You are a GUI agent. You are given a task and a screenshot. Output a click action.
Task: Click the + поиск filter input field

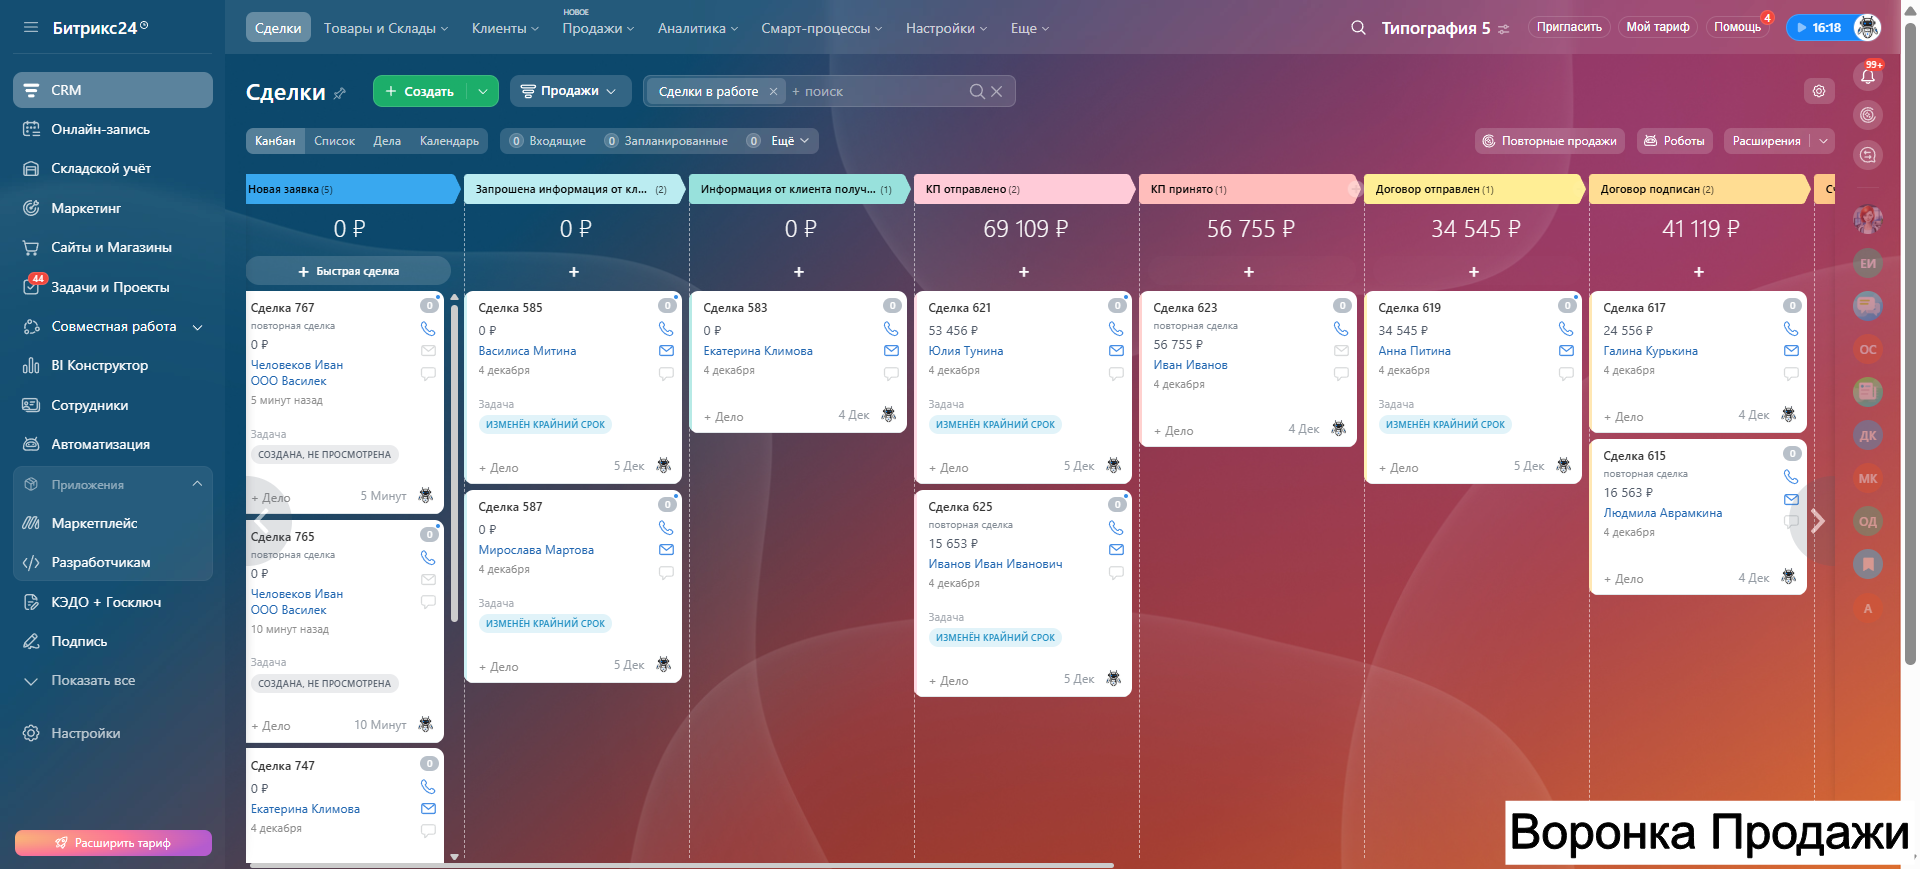[x=877, y=91]
